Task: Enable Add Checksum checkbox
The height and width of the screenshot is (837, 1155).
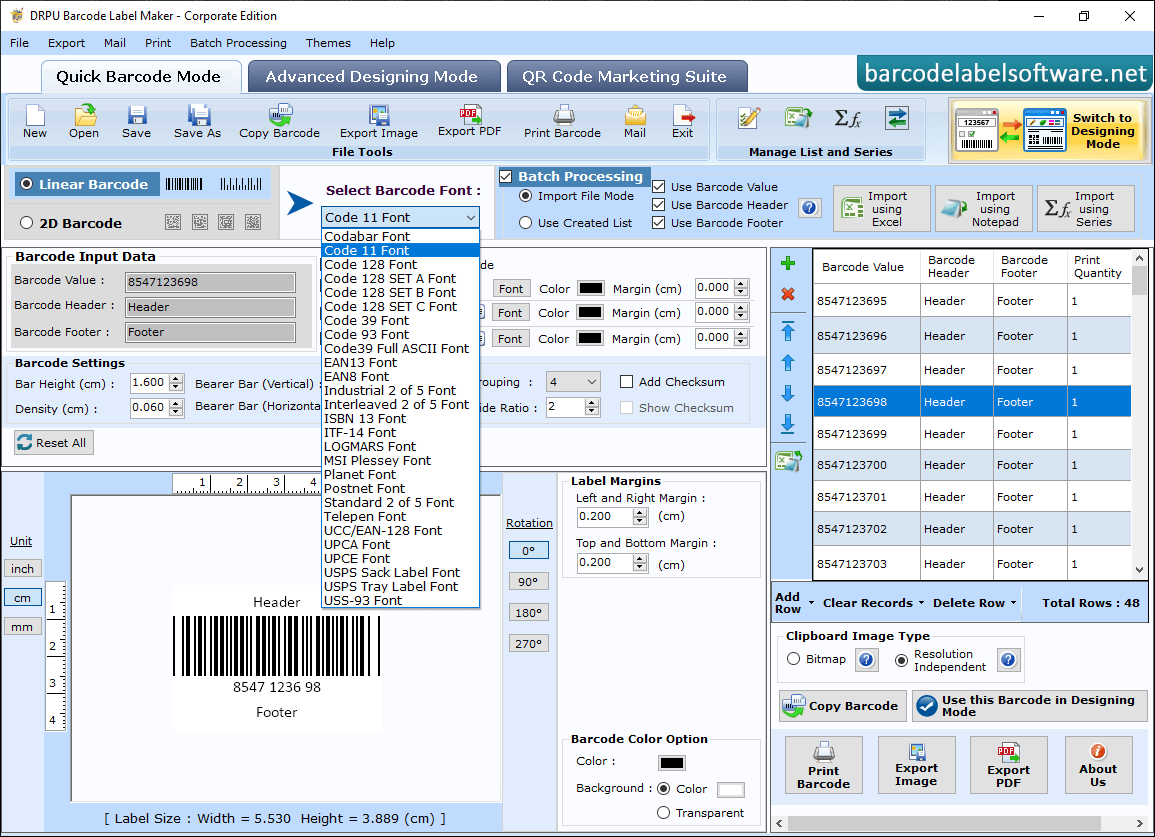Action: tap(626, 382)
